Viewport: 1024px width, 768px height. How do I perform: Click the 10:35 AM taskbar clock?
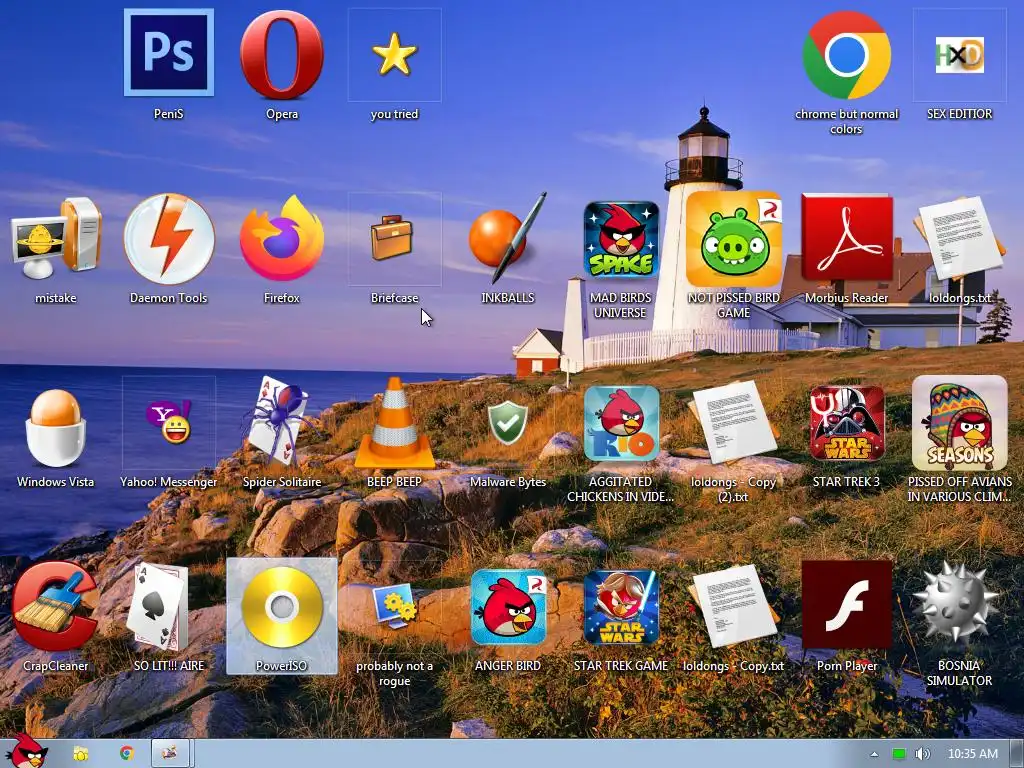click(x=972, y=754)
